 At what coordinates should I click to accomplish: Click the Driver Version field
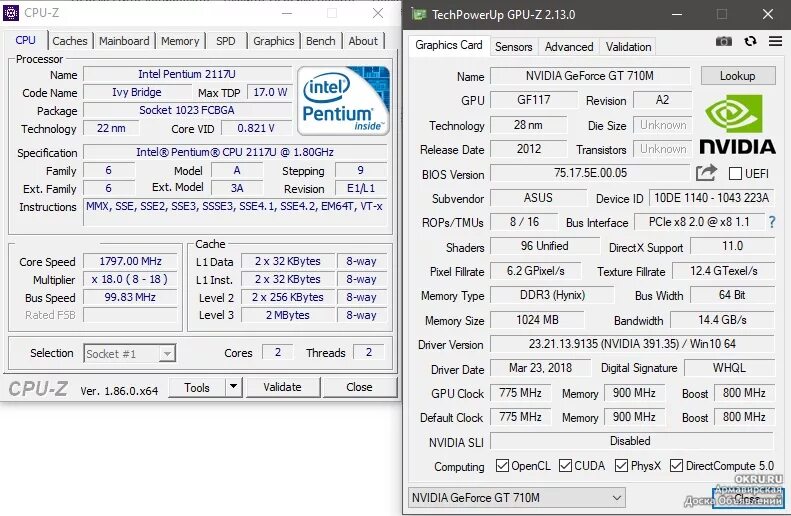click(x=632, y=344)
